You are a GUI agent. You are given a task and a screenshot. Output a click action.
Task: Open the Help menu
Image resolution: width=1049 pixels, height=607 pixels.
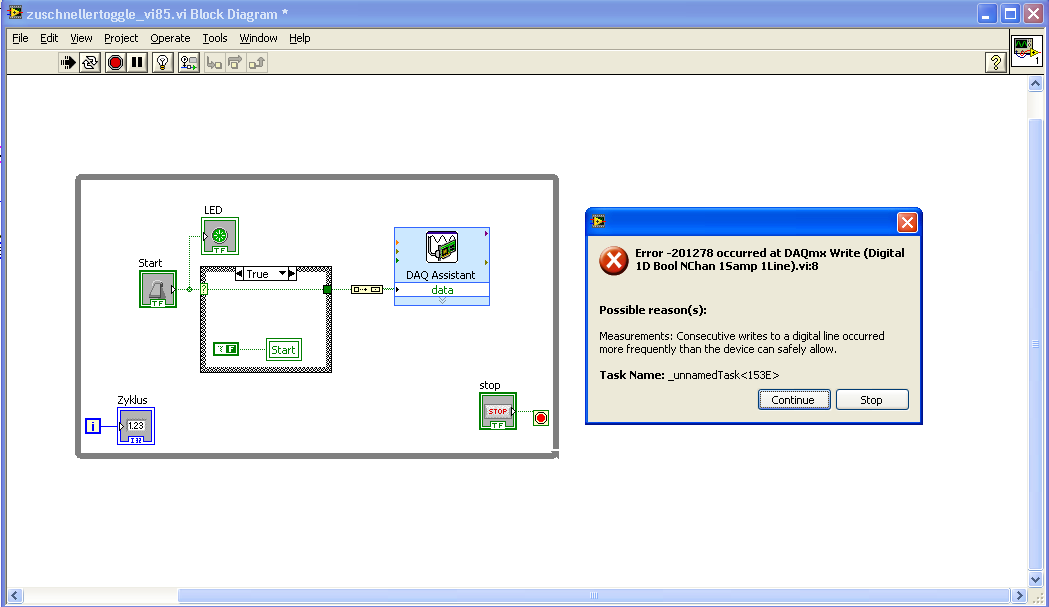[x=299, y=38]
